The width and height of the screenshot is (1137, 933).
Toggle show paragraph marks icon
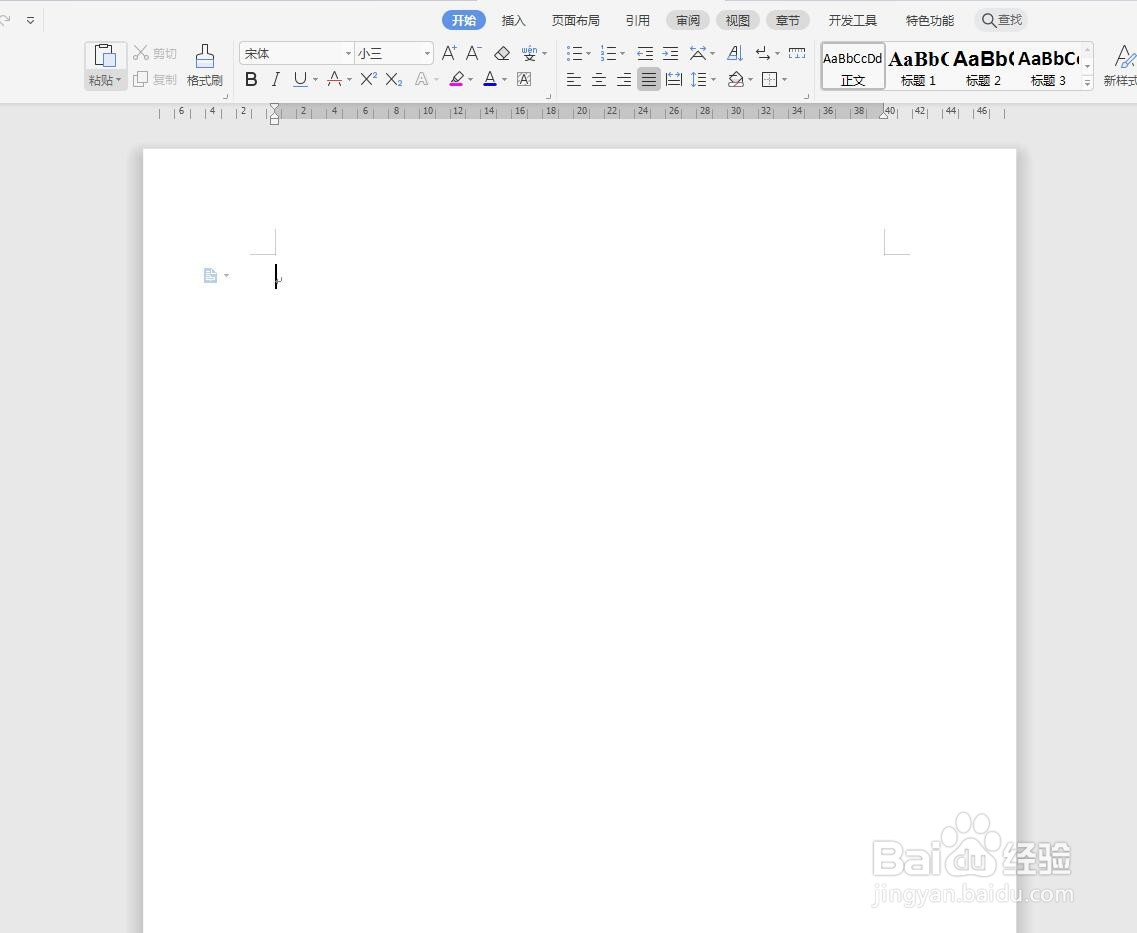(x=763, y=53)
